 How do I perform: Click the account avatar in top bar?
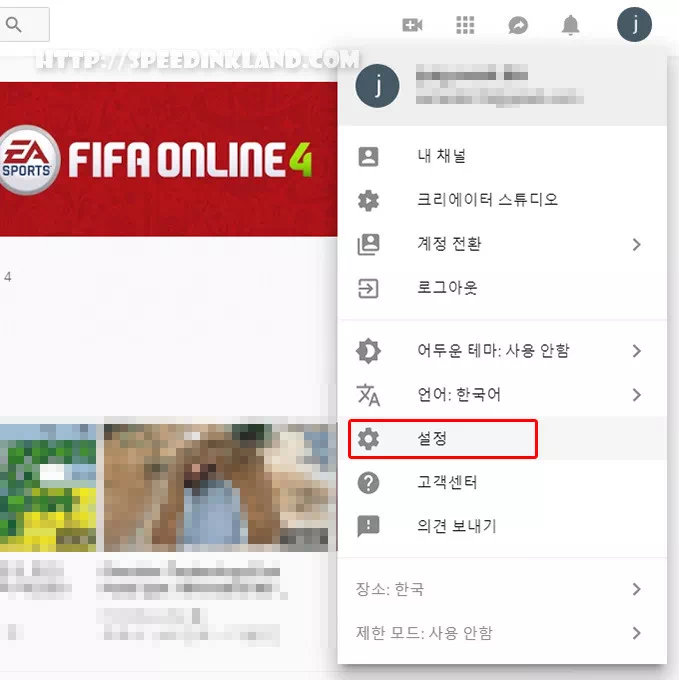tap(634, 24)
